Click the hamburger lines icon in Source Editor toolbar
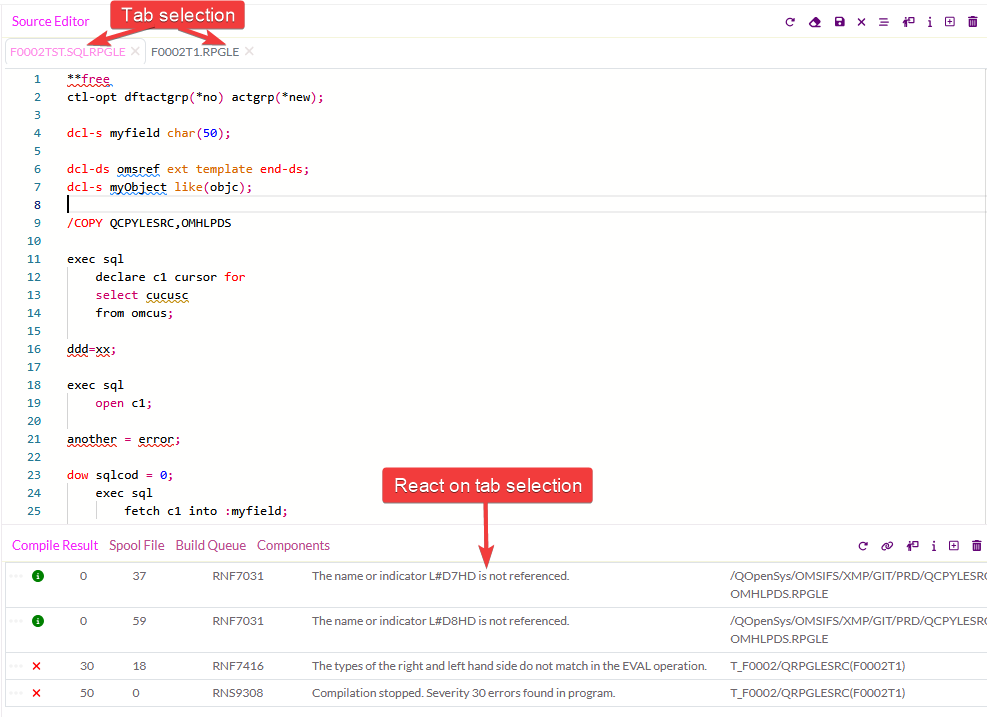The image size is (987, 717). click(x=883, y=22)
